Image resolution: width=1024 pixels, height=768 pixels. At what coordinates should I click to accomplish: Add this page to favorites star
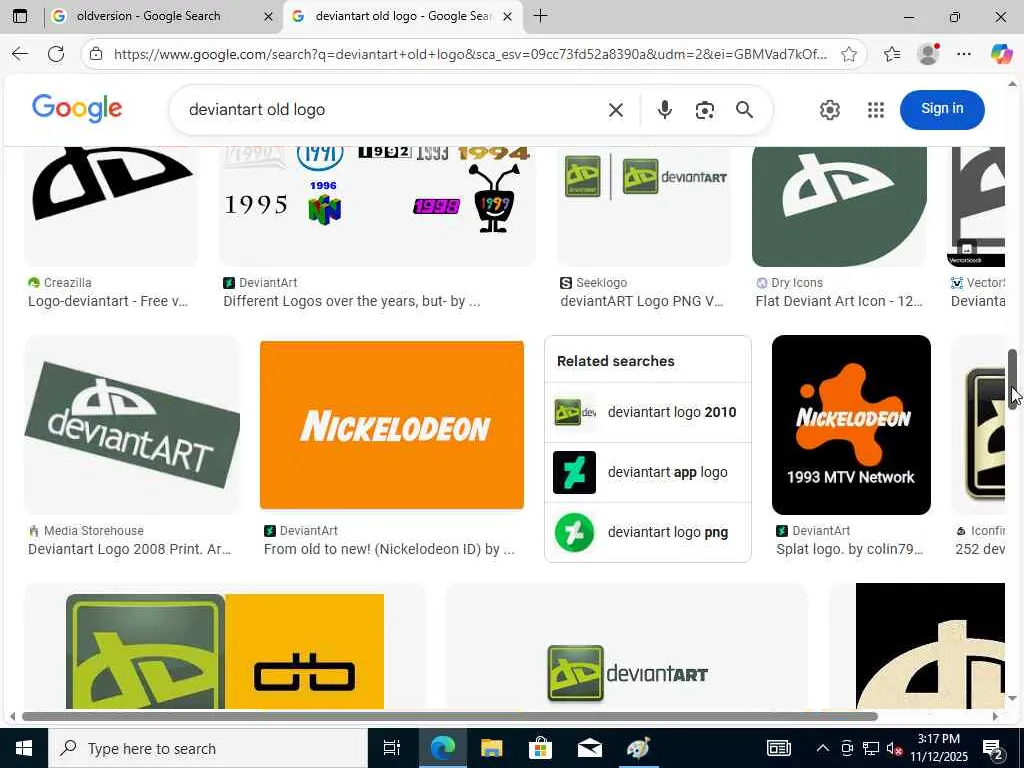point(848,54)
